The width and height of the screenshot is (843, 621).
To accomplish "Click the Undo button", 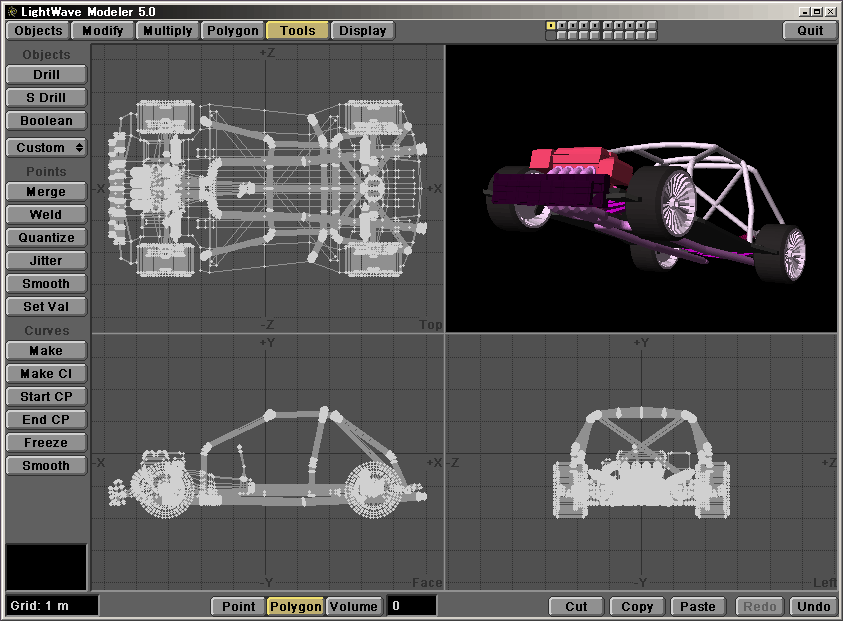I will click(813, 606).
